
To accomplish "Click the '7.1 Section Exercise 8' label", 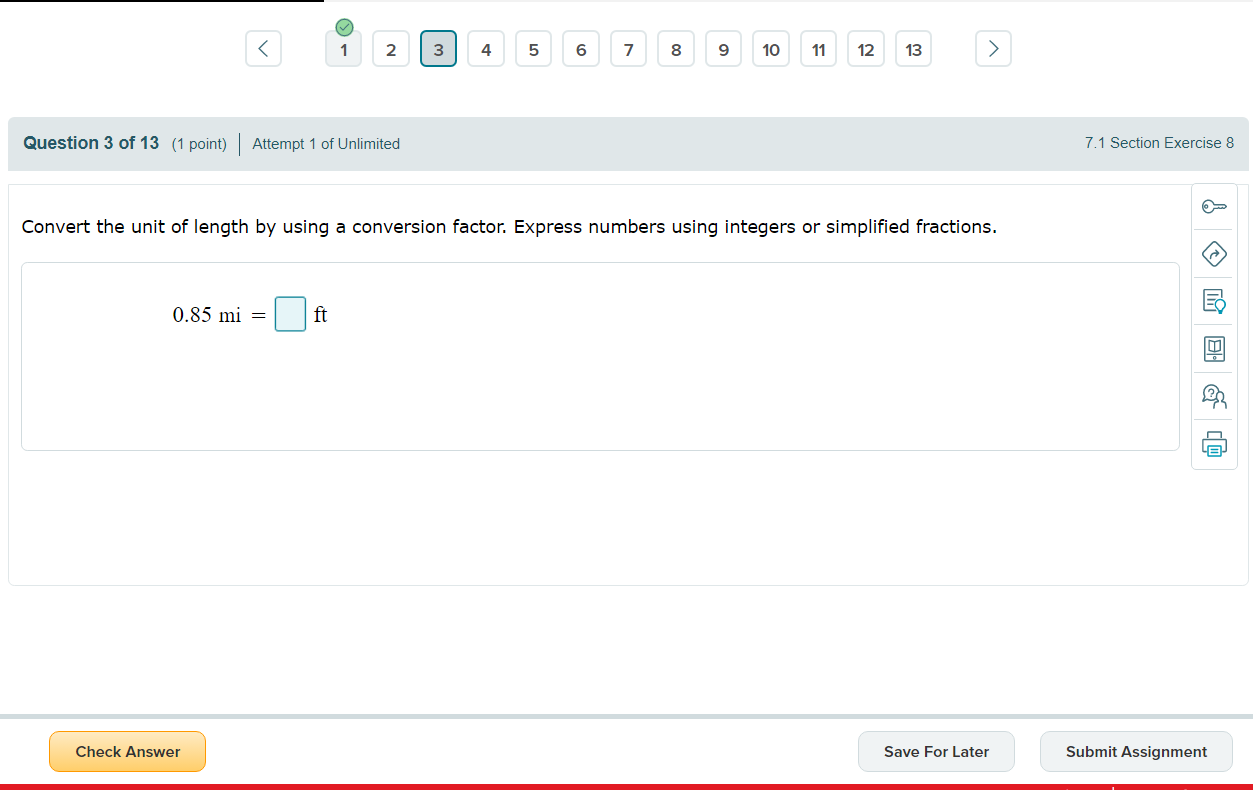I will click(x=1159, y=143).
